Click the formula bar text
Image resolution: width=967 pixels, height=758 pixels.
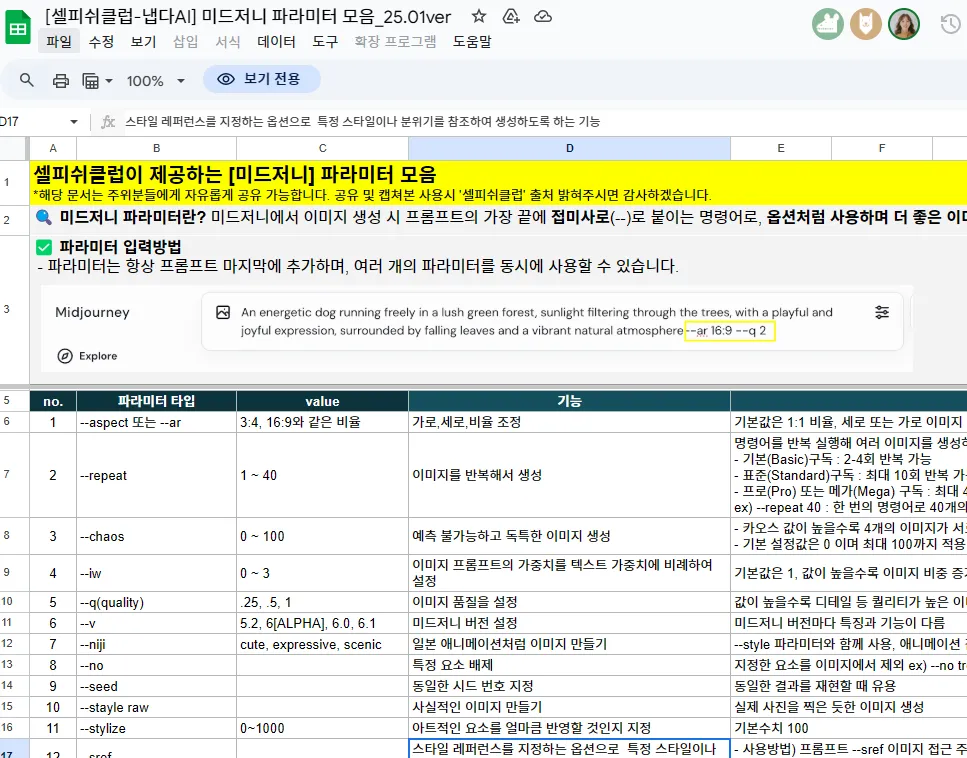(362, 121)
